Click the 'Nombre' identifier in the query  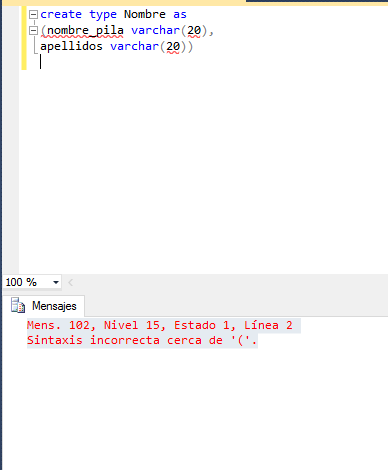pos(145,14)
